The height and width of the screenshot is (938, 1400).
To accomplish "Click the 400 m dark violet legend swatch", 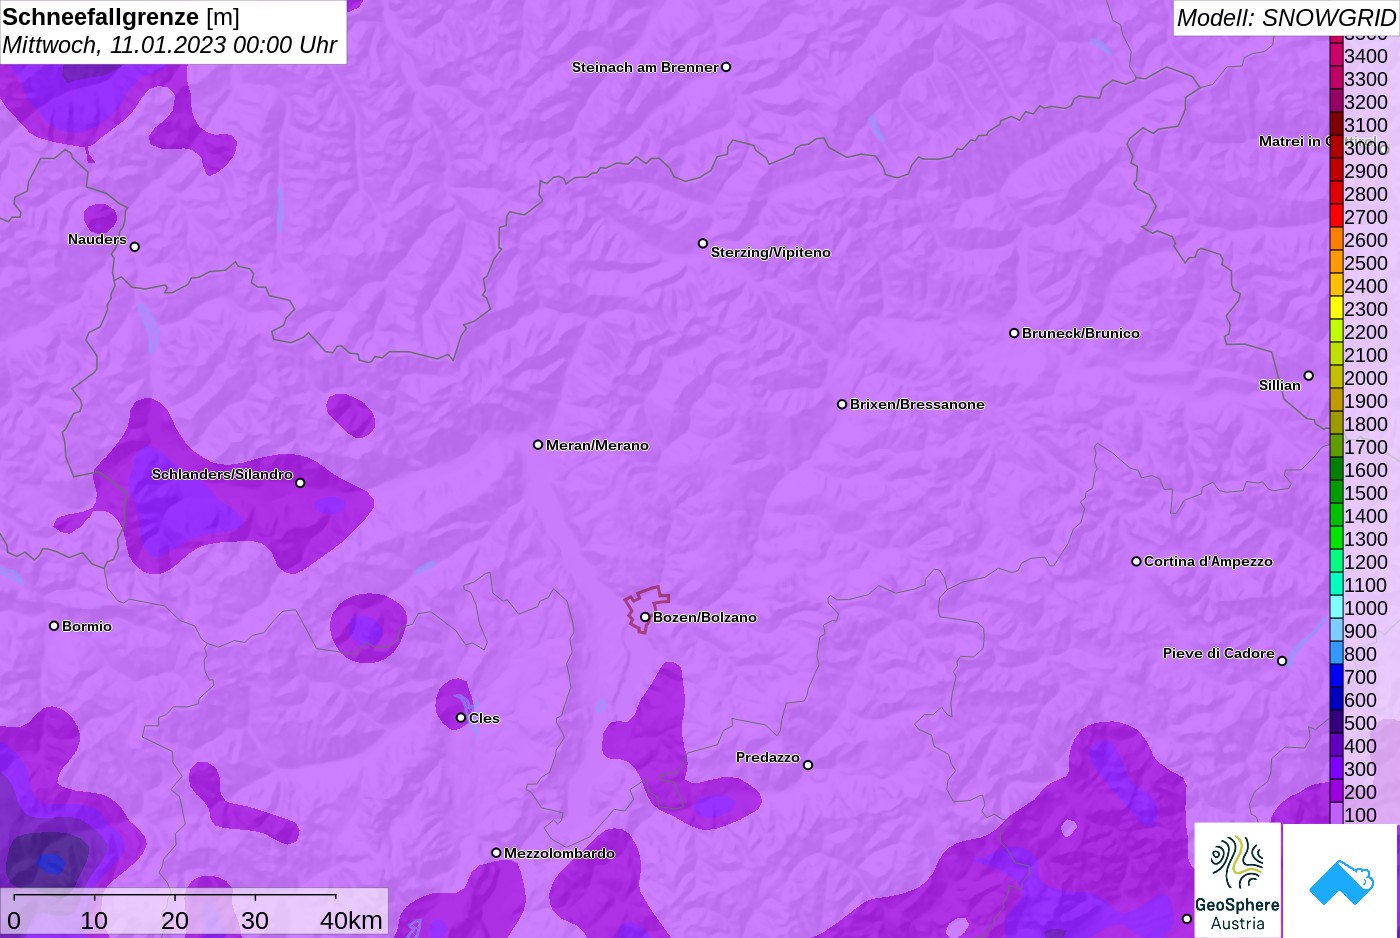I will pos(1336,745).
